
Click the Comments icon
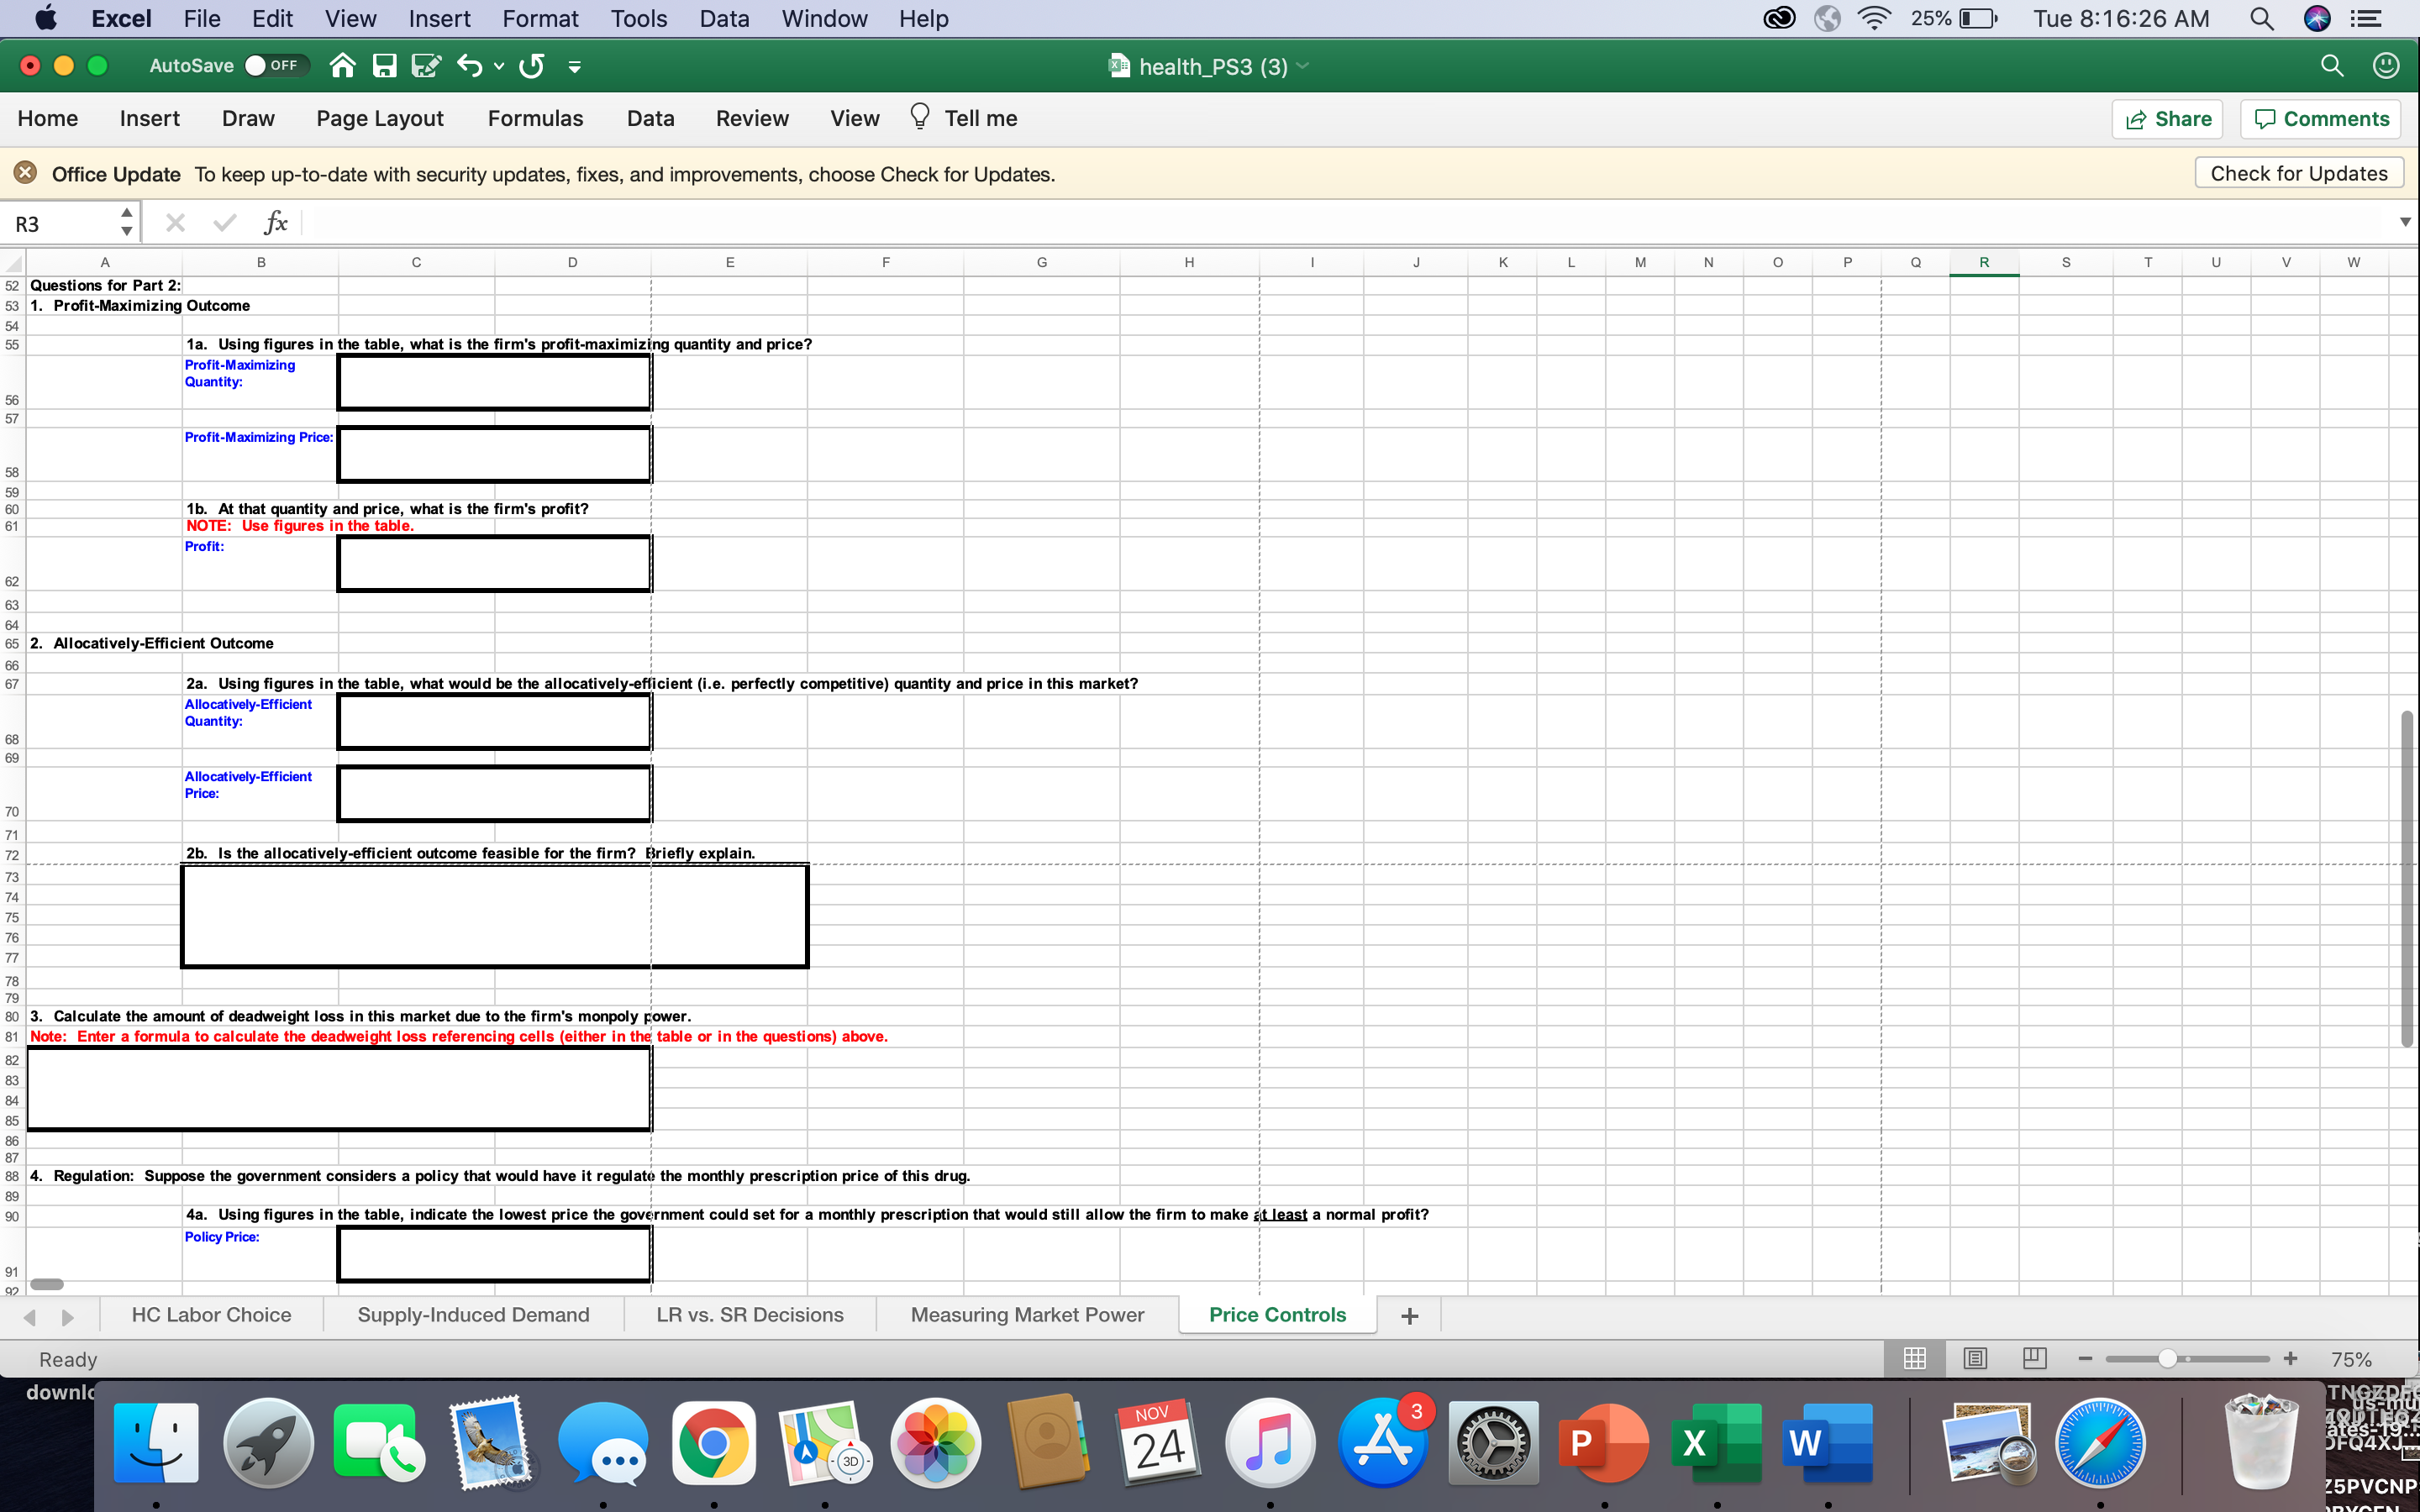pyautogui.click(x=2320, y=118)
